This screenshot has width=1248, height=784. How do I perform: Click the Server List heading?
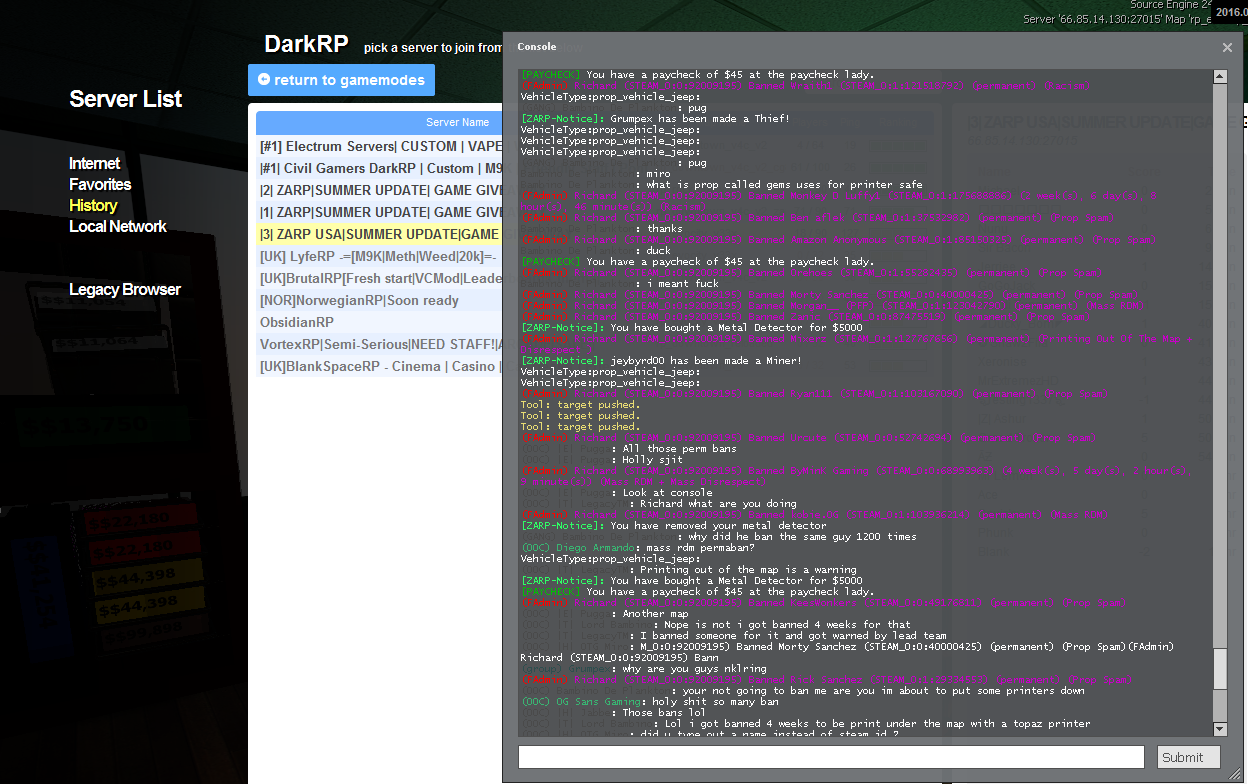[x=126, y=99]
